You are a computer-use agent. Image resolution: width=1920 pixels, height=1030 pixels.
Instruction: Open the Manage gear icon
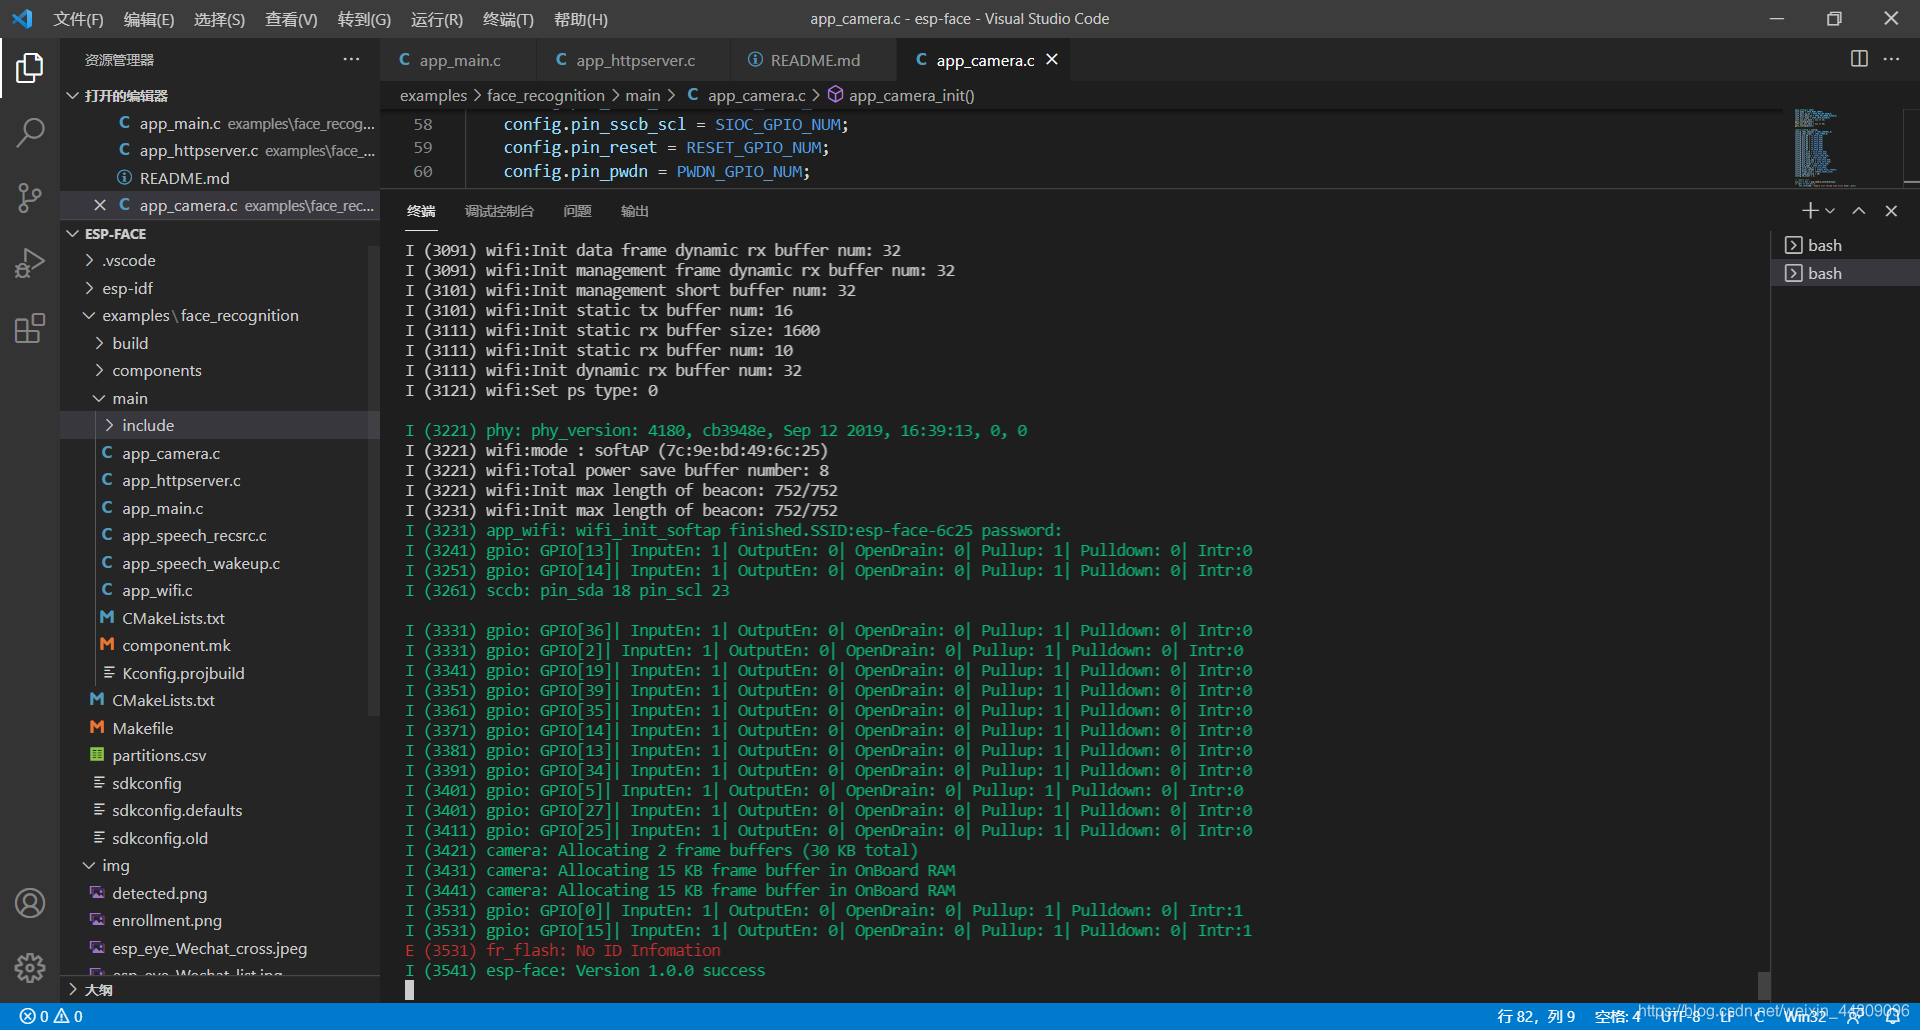coord(30,967)
